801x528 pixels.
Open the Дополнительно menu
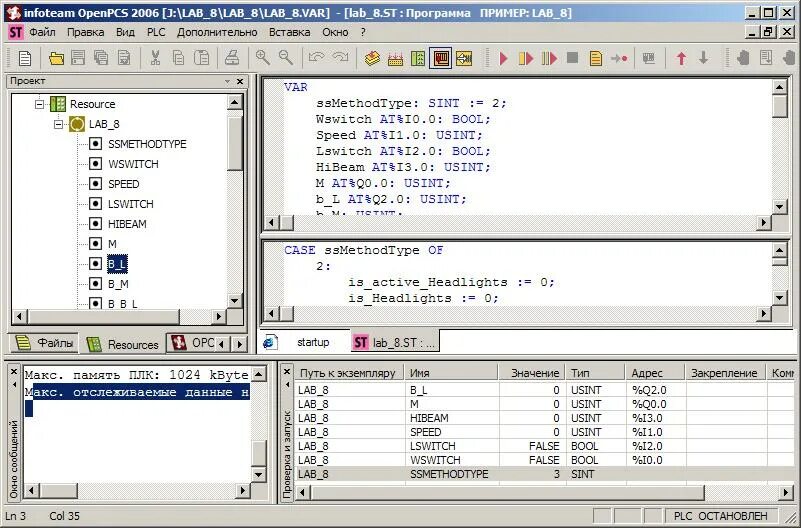(217, 32)
